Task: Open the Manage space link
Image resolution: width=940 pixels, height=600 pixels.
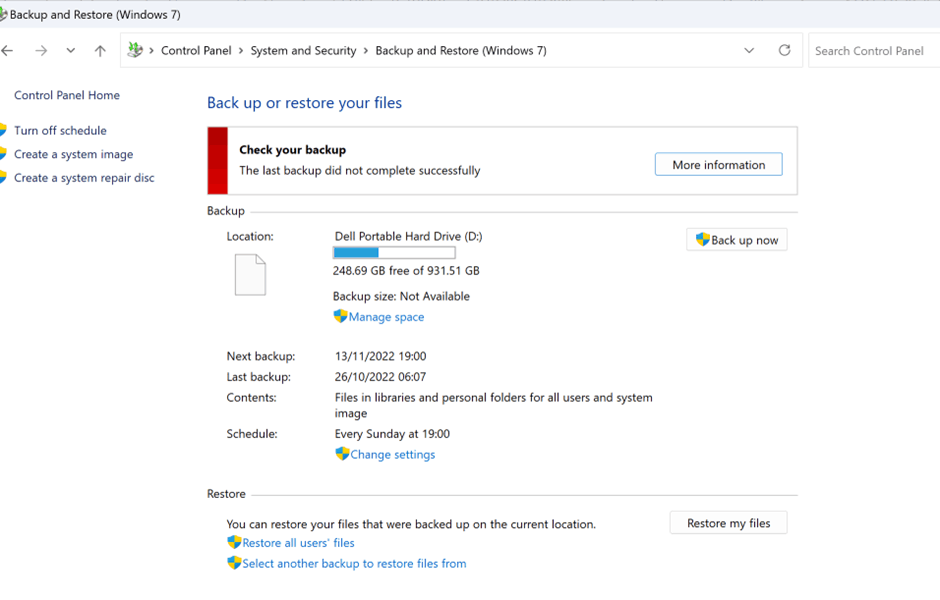Action: (x=386, y=317)
